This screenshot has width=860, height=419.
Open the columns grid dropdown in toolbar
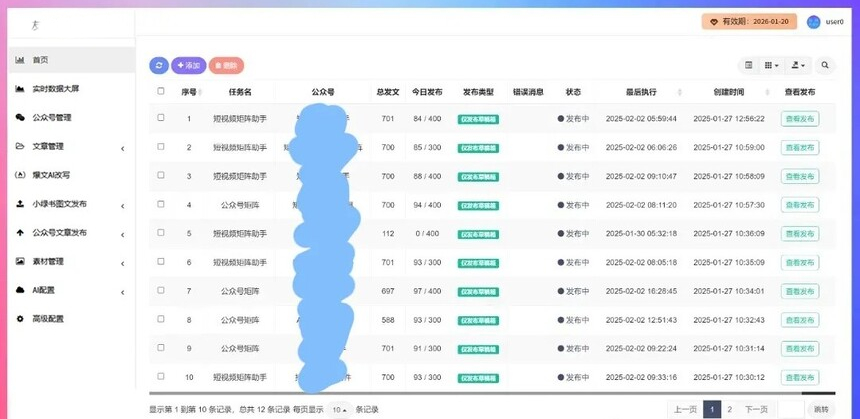coord(772,65)
